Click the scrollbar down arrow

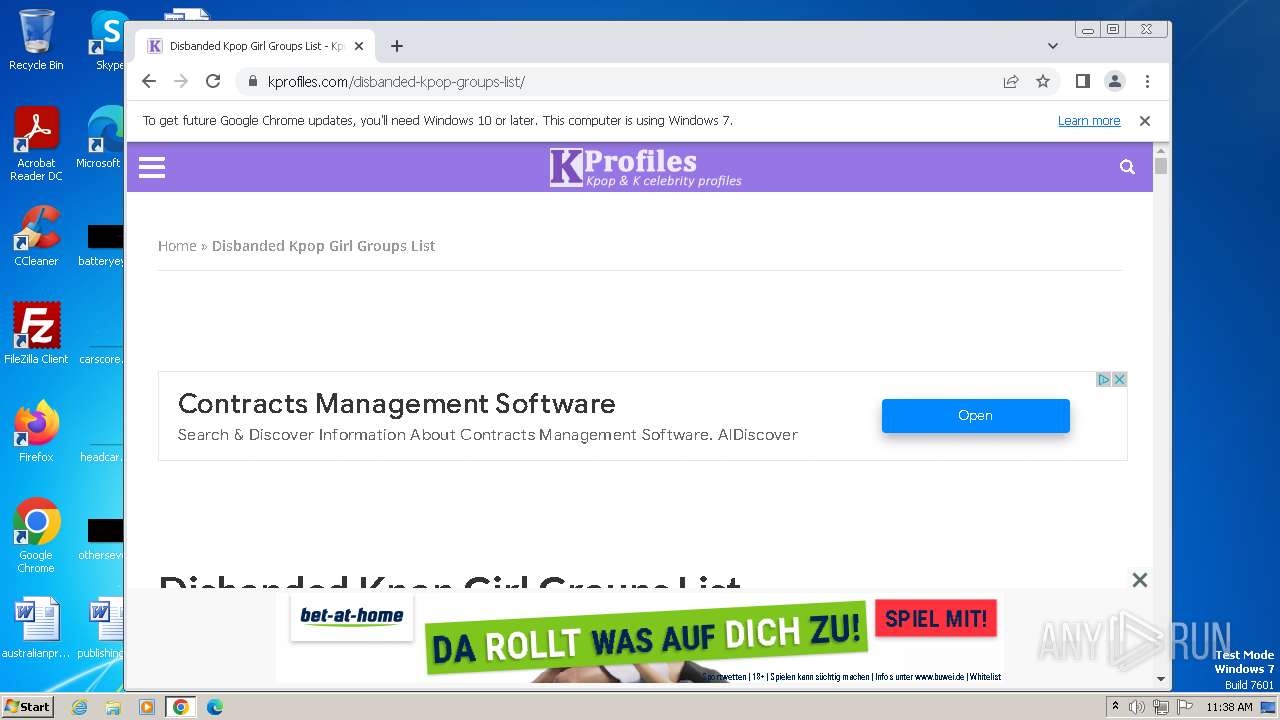pos(1161,678)
